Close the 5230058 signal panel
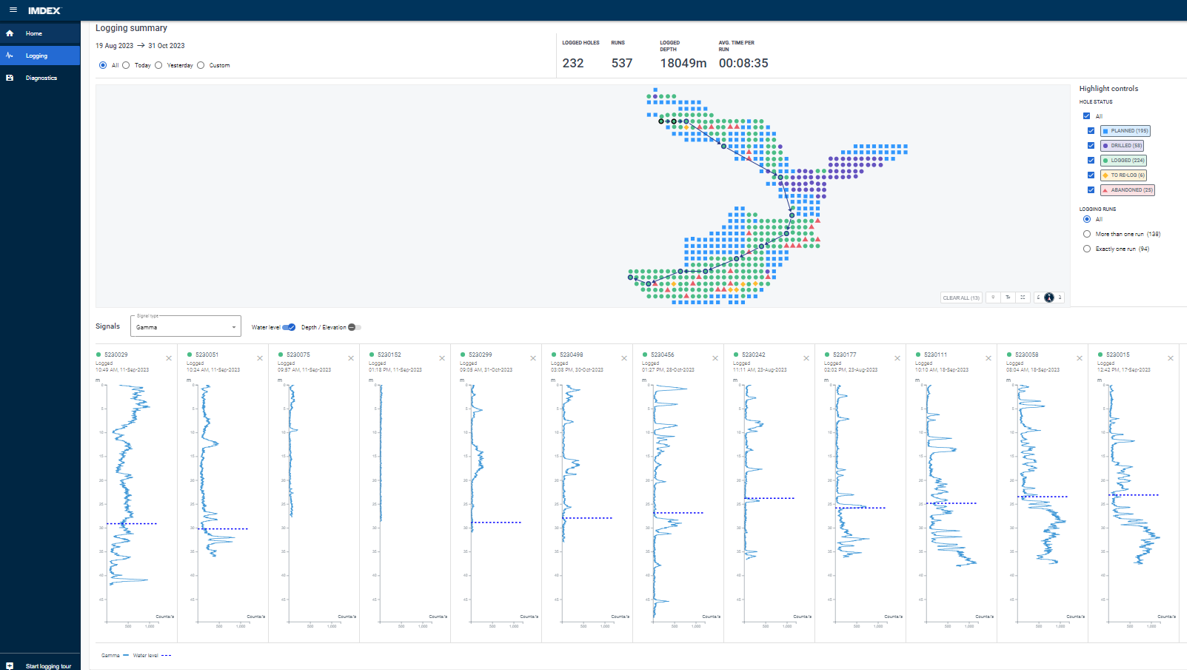 click(1080, 358)
